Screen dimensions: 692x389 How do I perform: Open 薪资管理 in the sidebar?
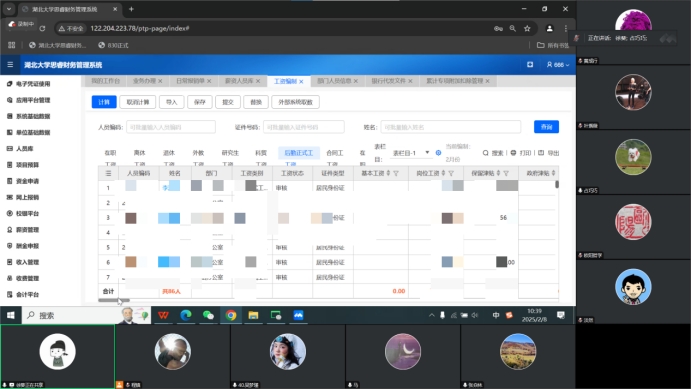pyautogui.click(x=27, y=230)
